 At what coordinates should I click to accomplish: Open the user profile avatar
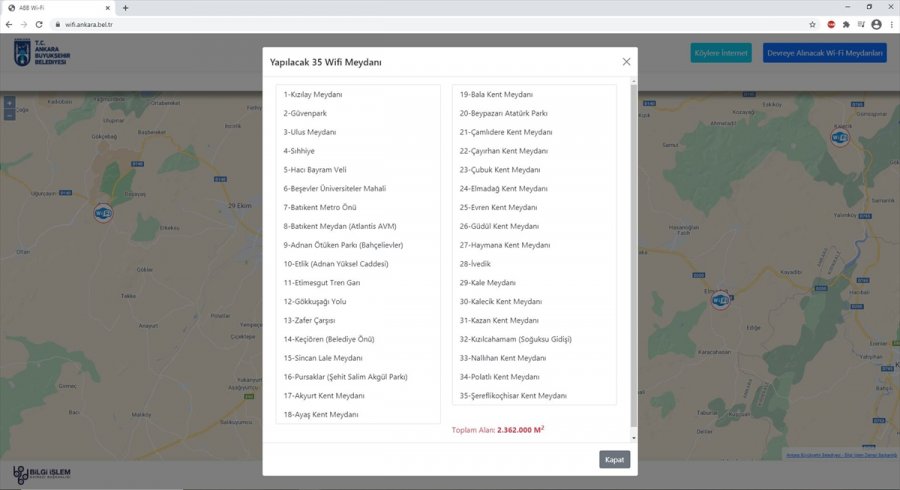pyautogui.click(x=876, y=24)
